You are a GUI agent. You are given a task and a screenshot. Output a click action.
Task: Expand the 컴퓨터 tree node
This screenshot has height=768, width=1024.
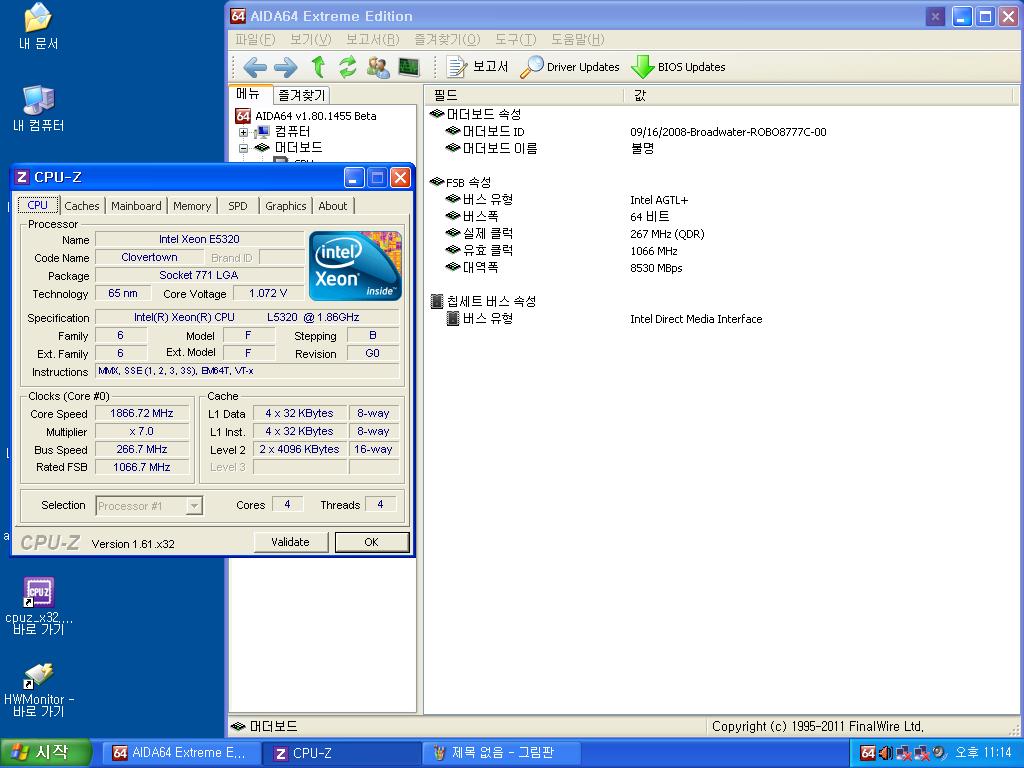(244, 132)
